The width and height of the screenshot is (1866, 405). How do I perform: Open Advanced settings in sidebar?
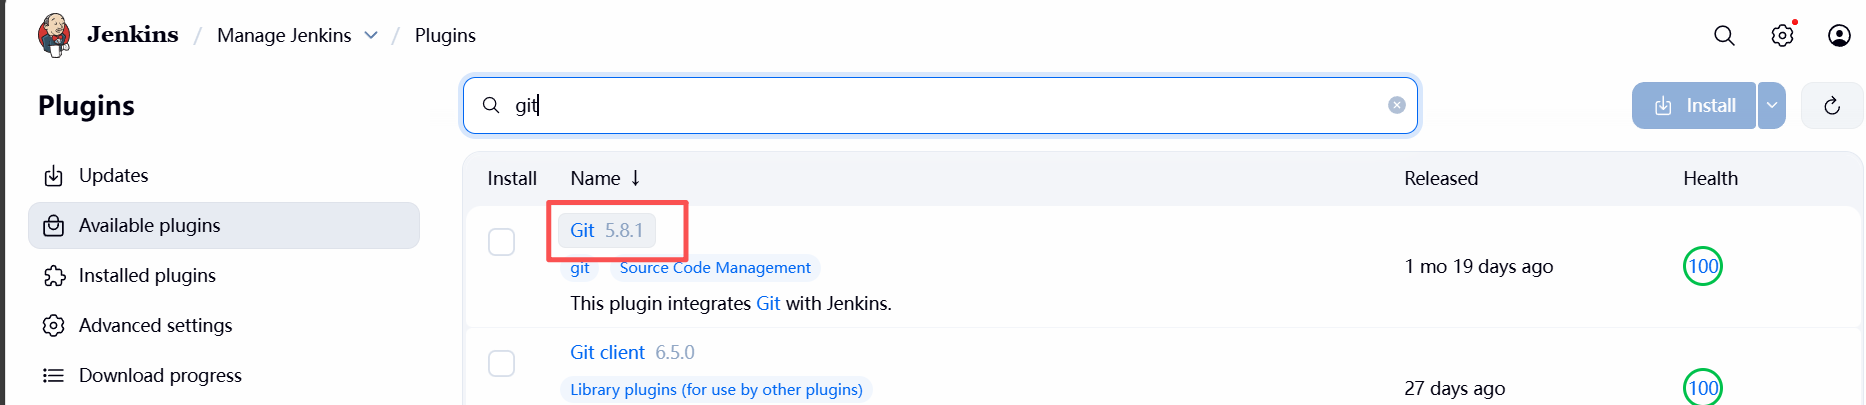pyautogui.click(x=155, y=325)
